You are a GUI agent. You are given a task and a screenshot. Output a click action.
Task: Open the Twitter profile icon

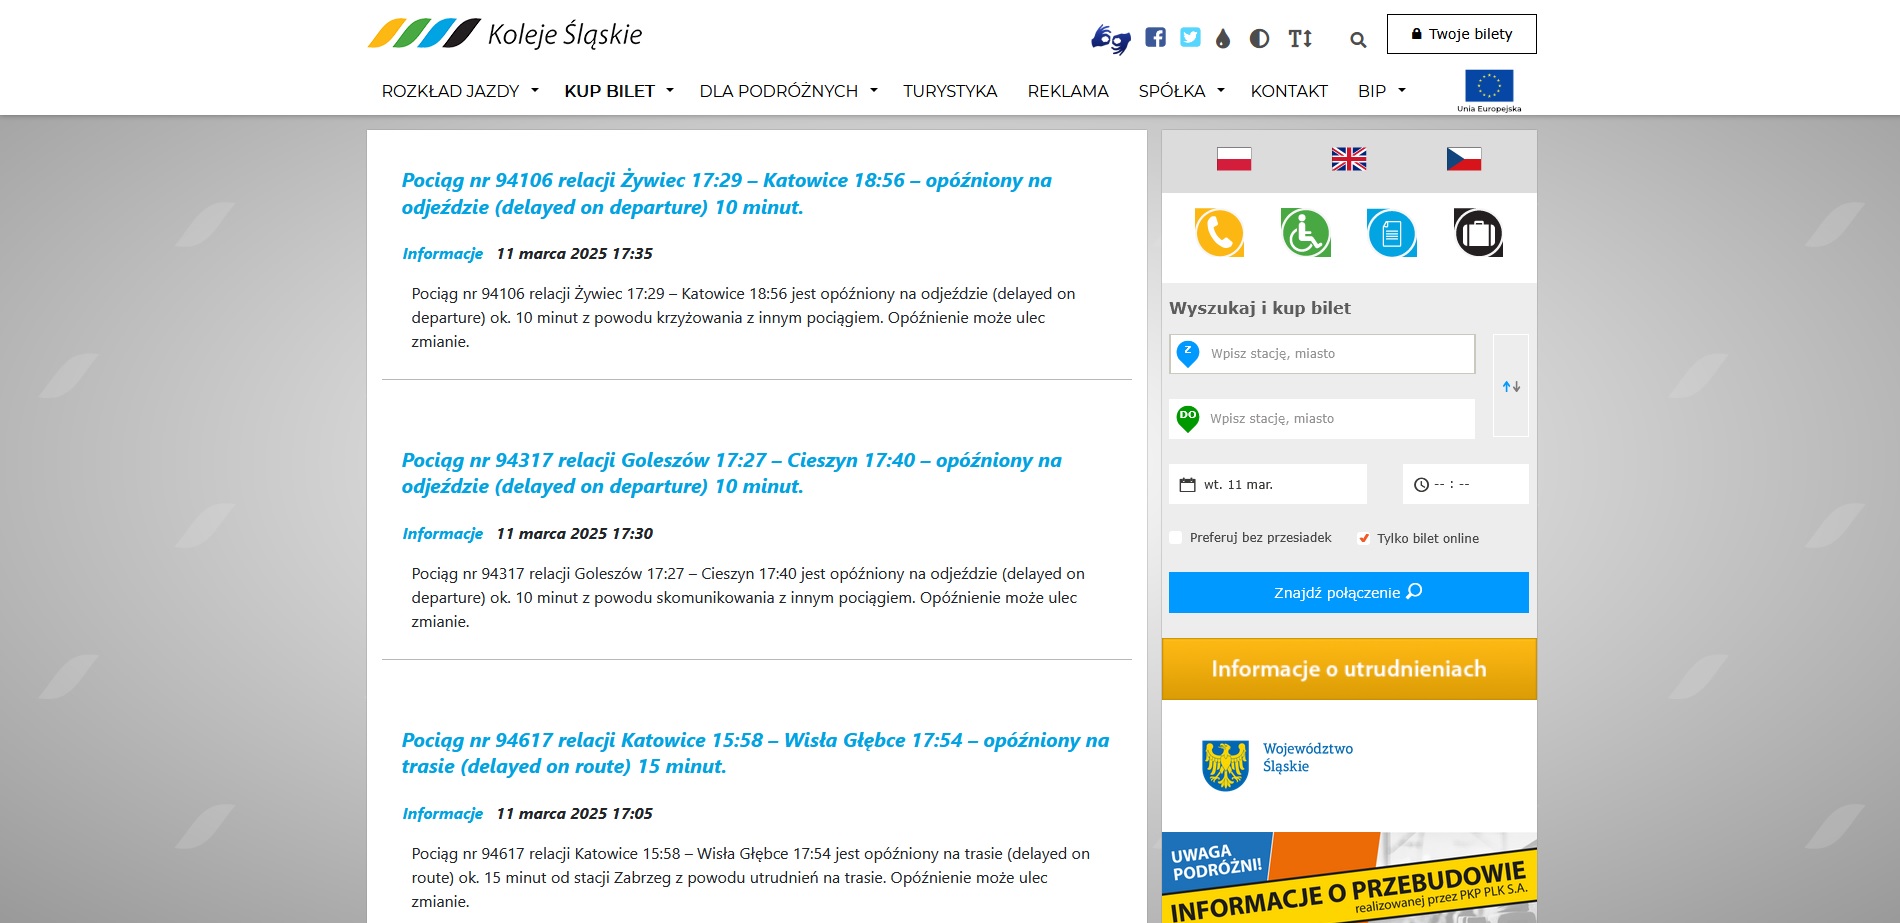pyautogui.click(x=1190, y=38)
